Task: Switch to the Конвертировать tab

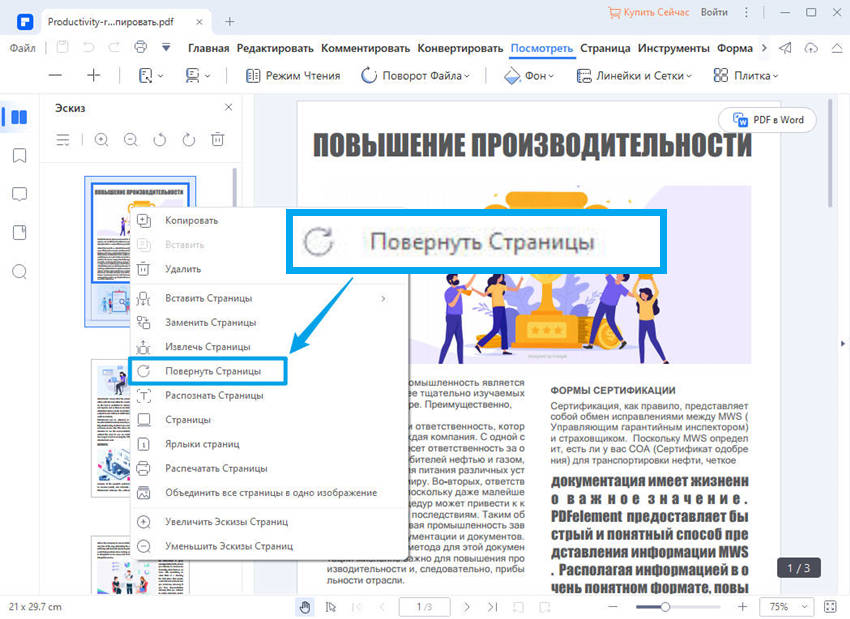Action: click(x=460, y=48)
